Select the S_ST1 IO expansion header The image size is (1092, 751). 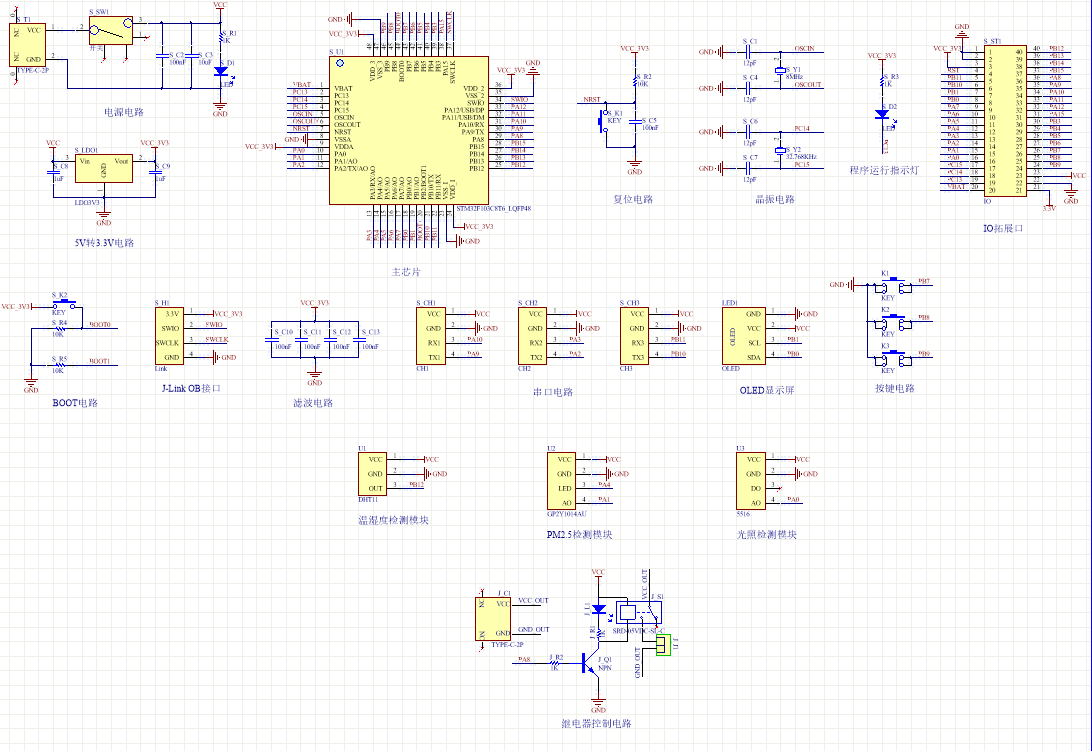coord(1005,121)
